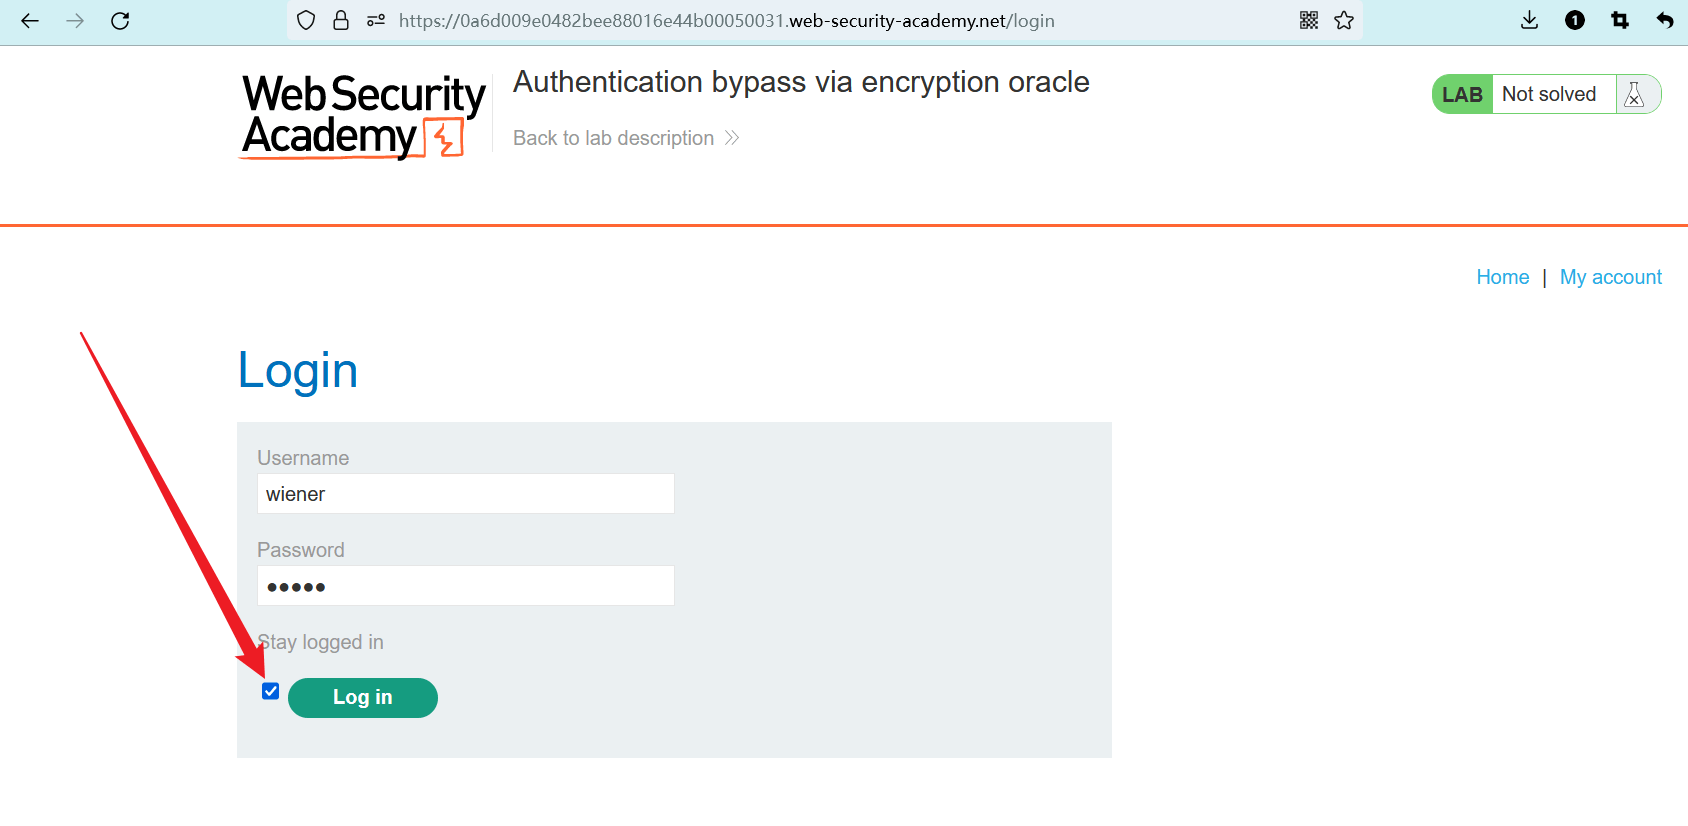This screenshot has width=1688, height=826.
Task: Click into the Password field
Action: coord(466,586)
